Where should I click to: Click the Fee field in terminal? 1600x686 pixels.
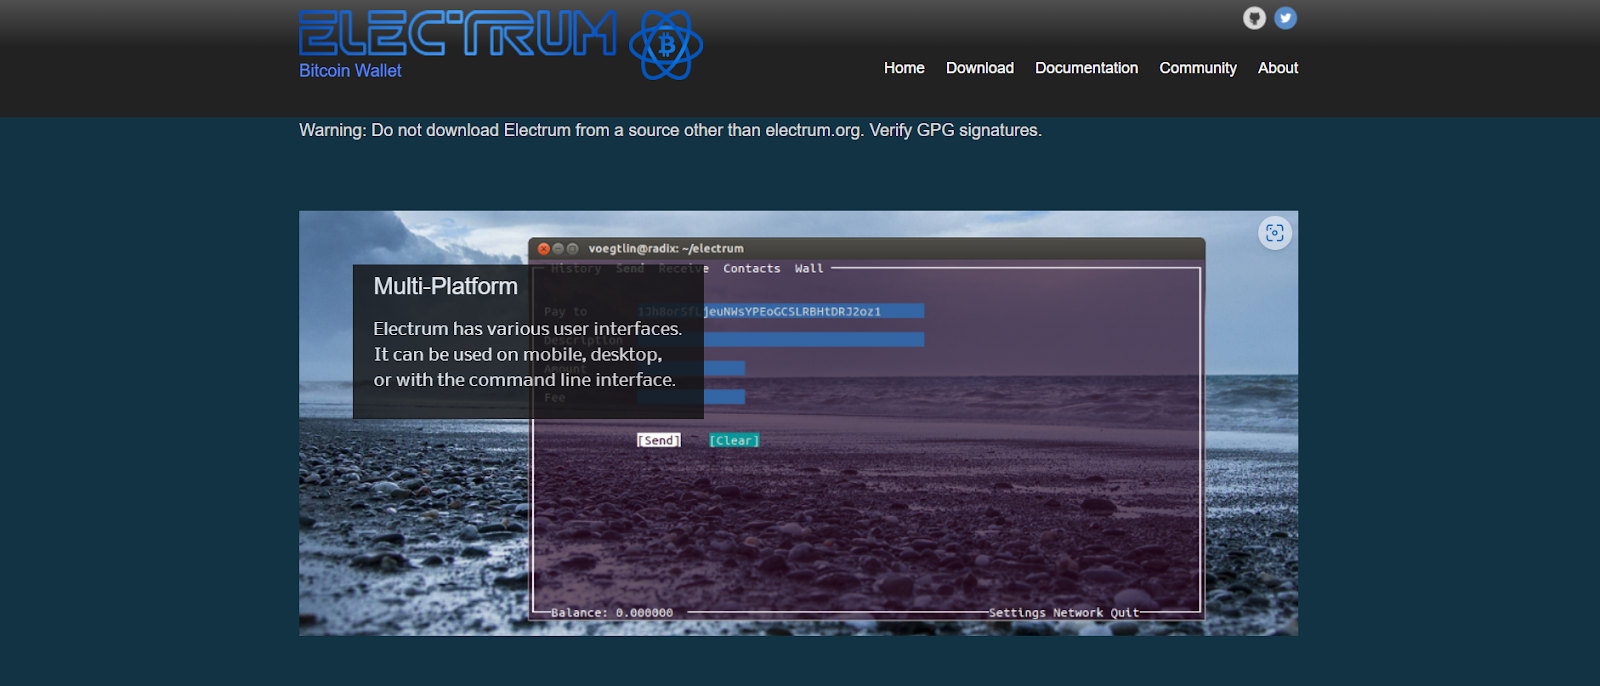click(x=691, y=397)
